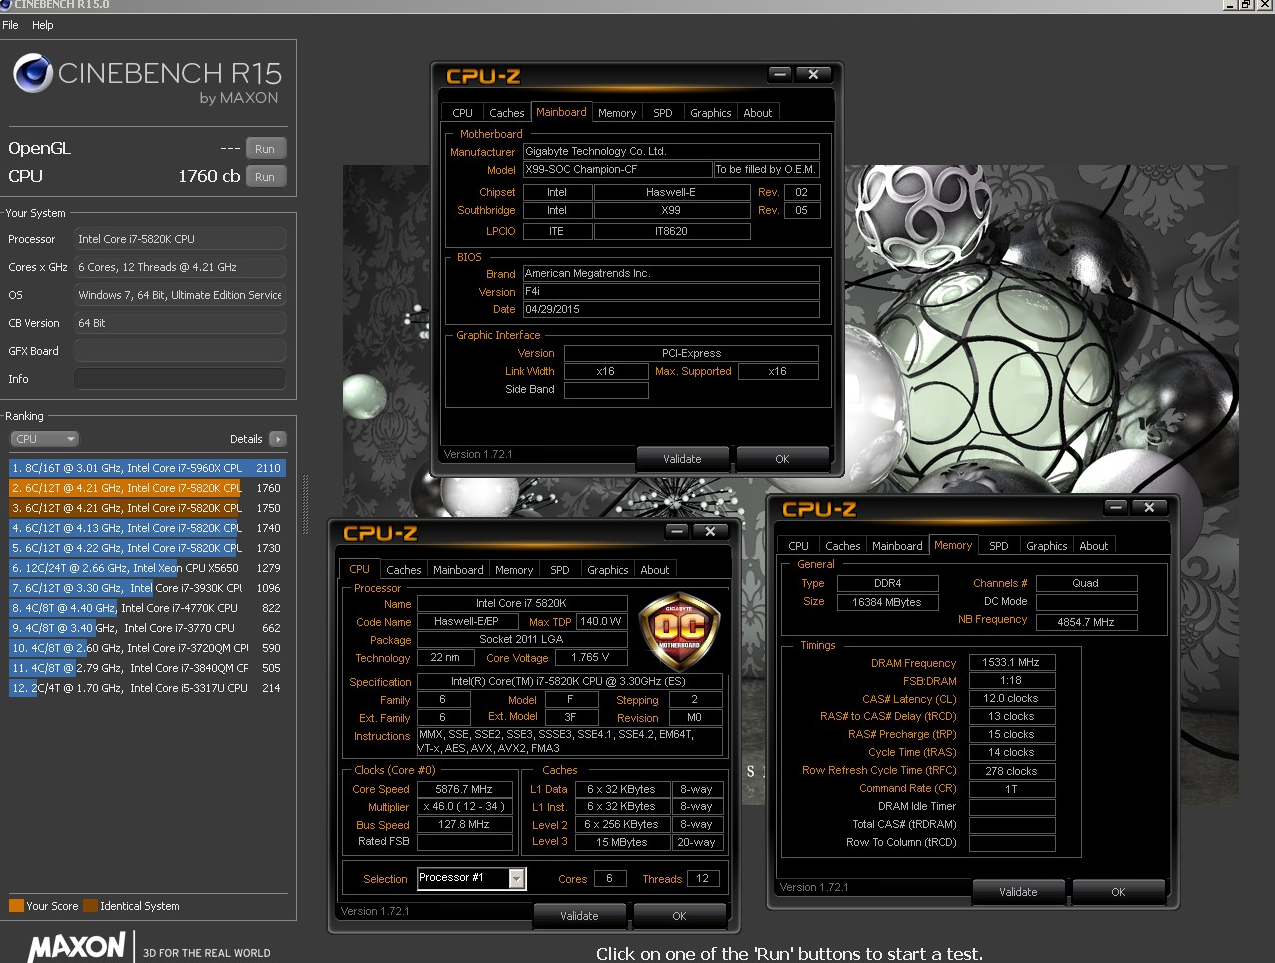Image resolution: width=1275 pixels, height=963 pixels.
Task: Click OK in Mainboard CPU-Z window
Action: click(782, 459)
